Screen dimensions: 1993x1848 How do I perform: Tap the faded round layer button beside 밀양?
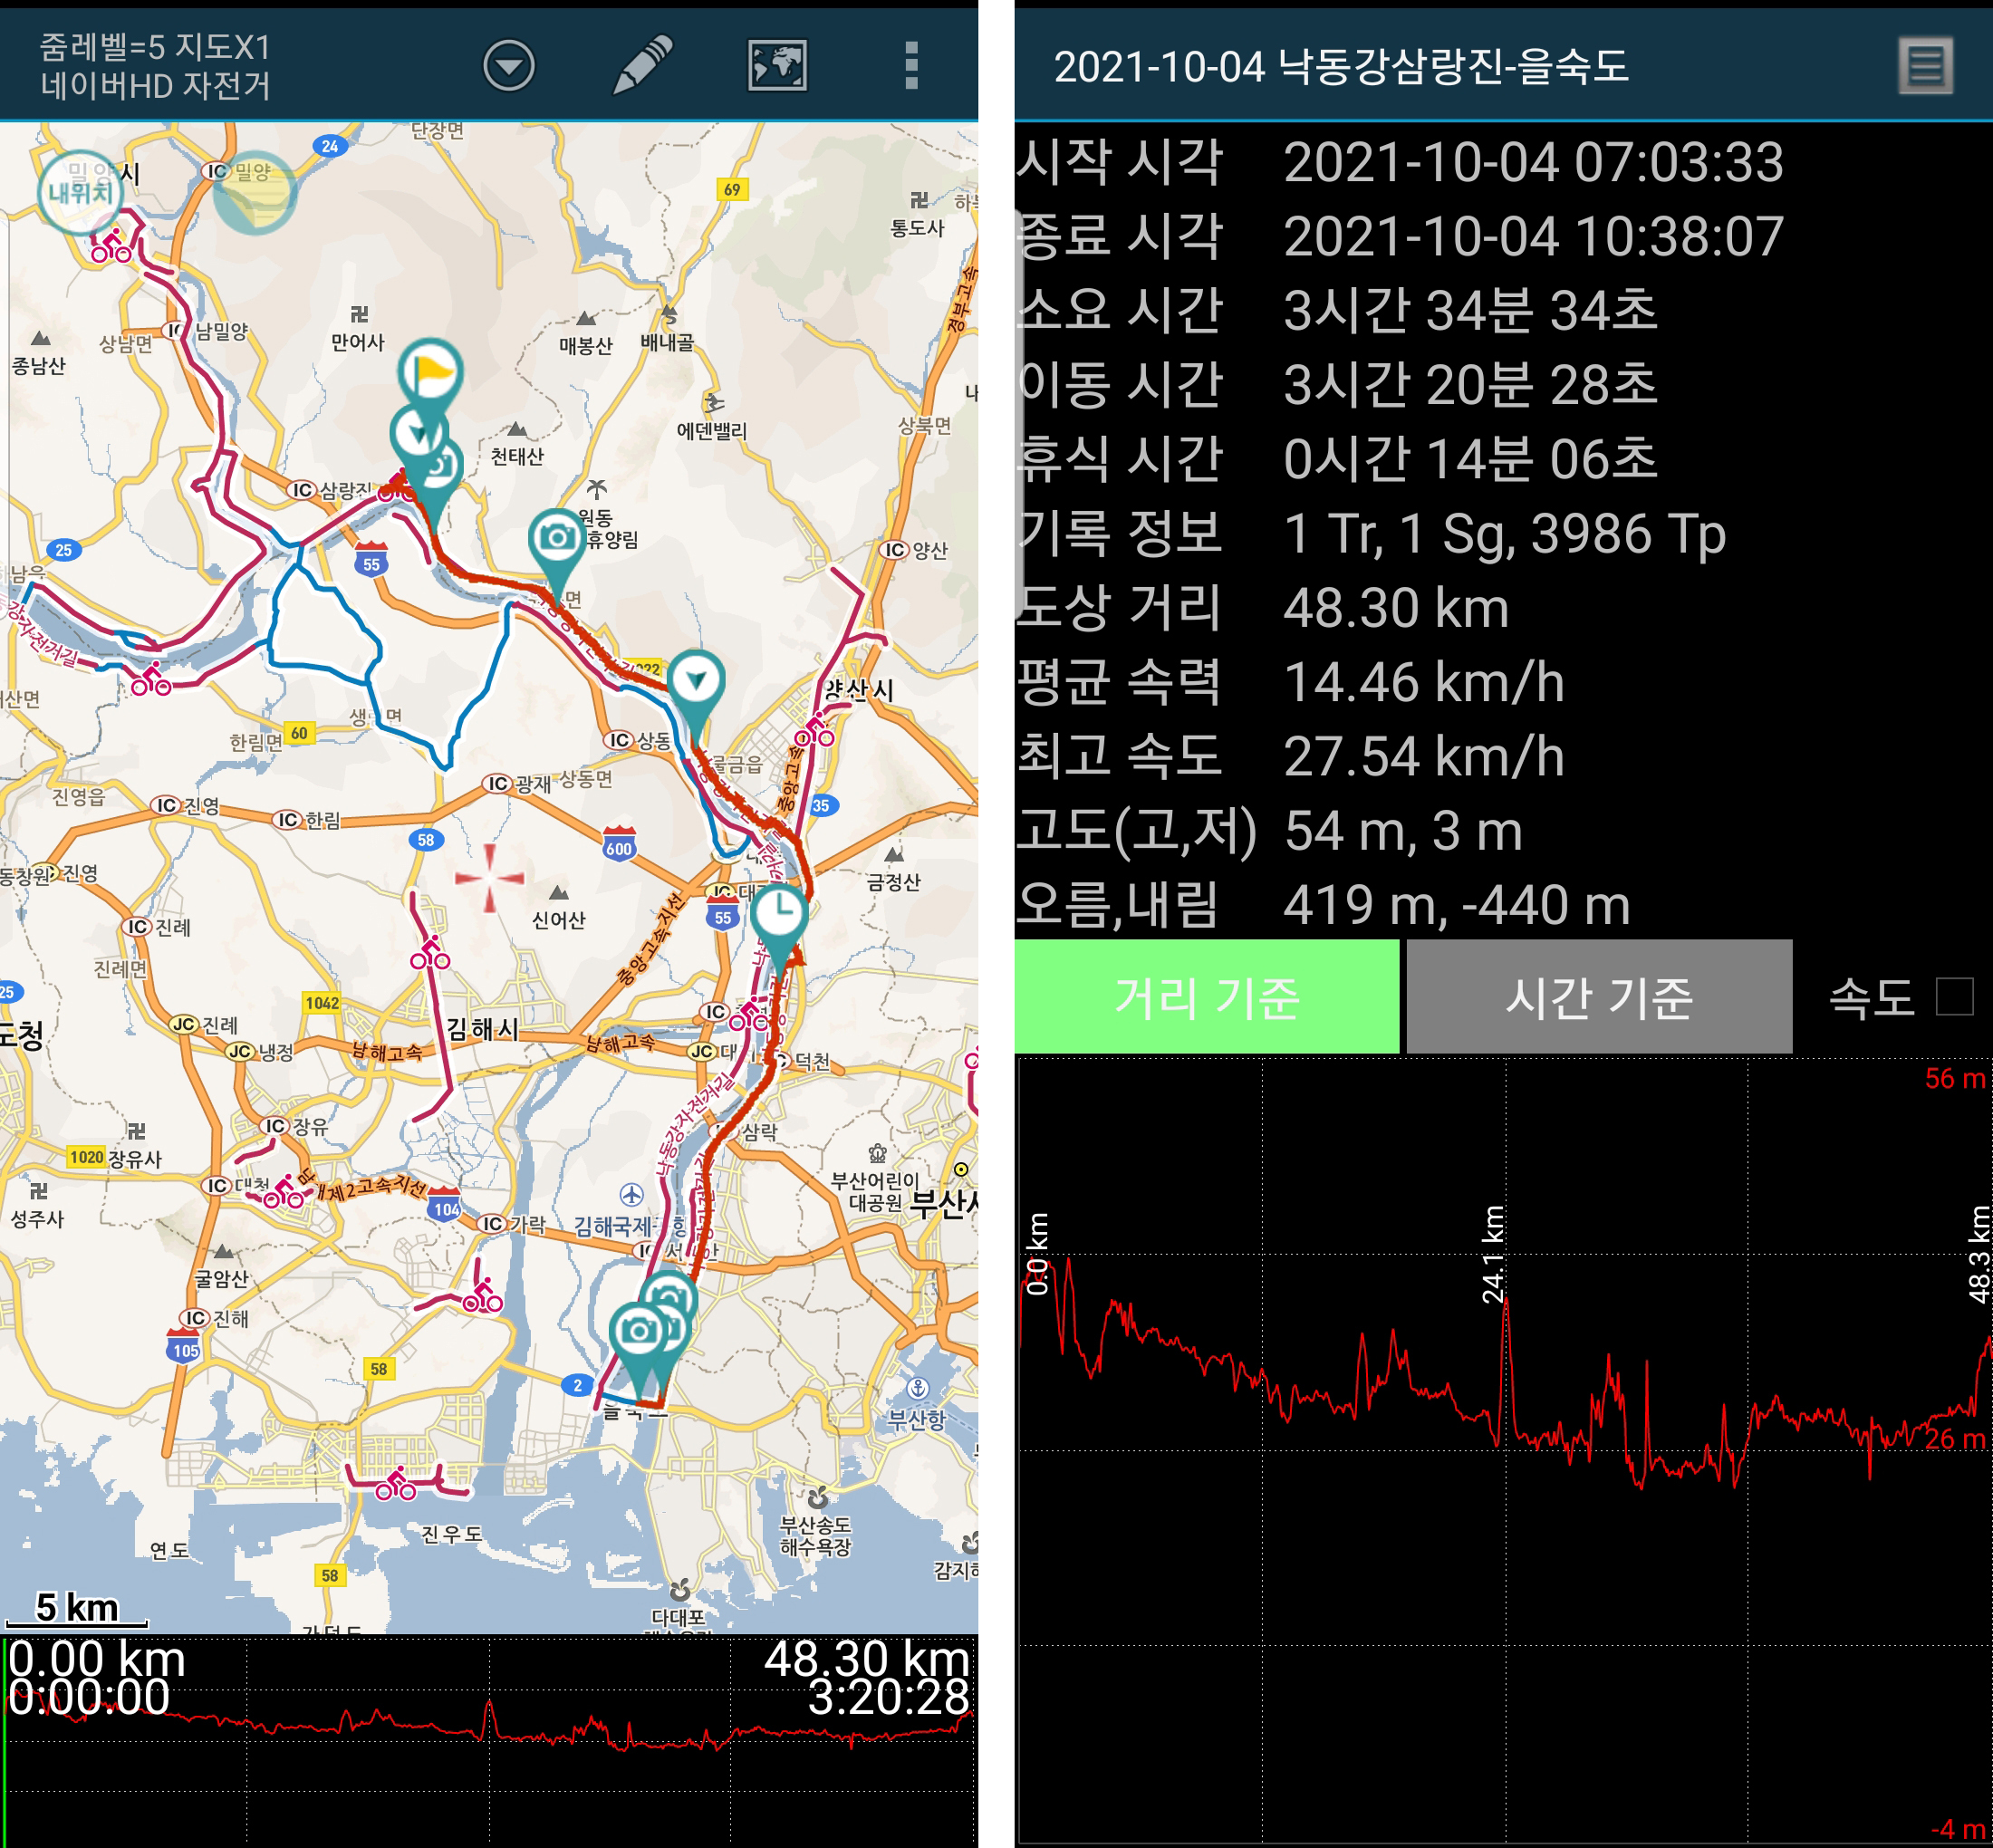(254, 193)
